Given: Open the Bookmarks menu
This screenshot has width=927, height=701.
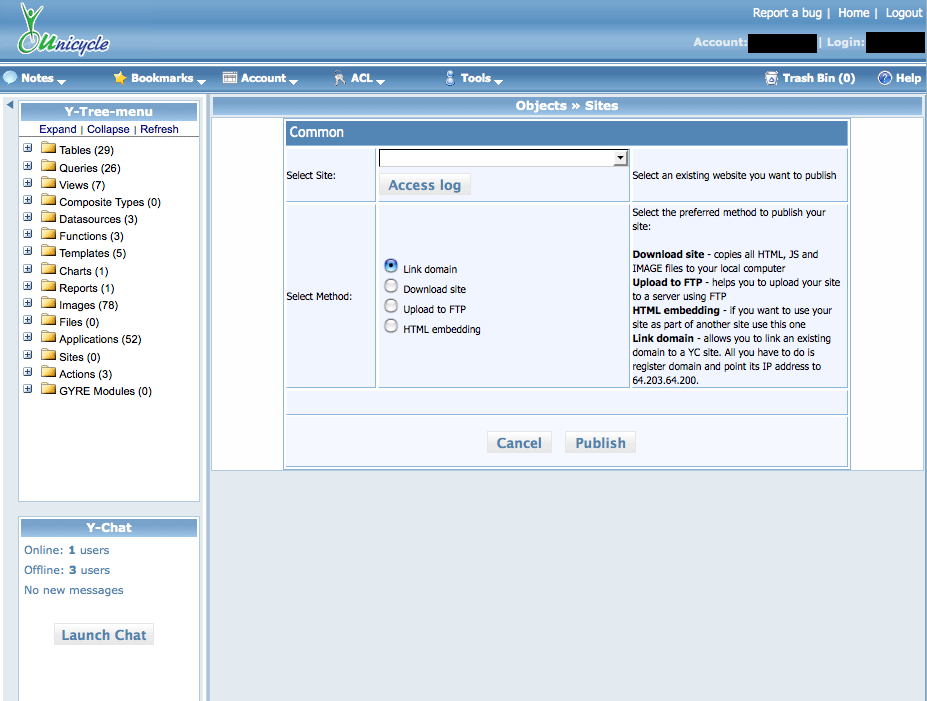Looking at the screenshot, I should (162, 78).
